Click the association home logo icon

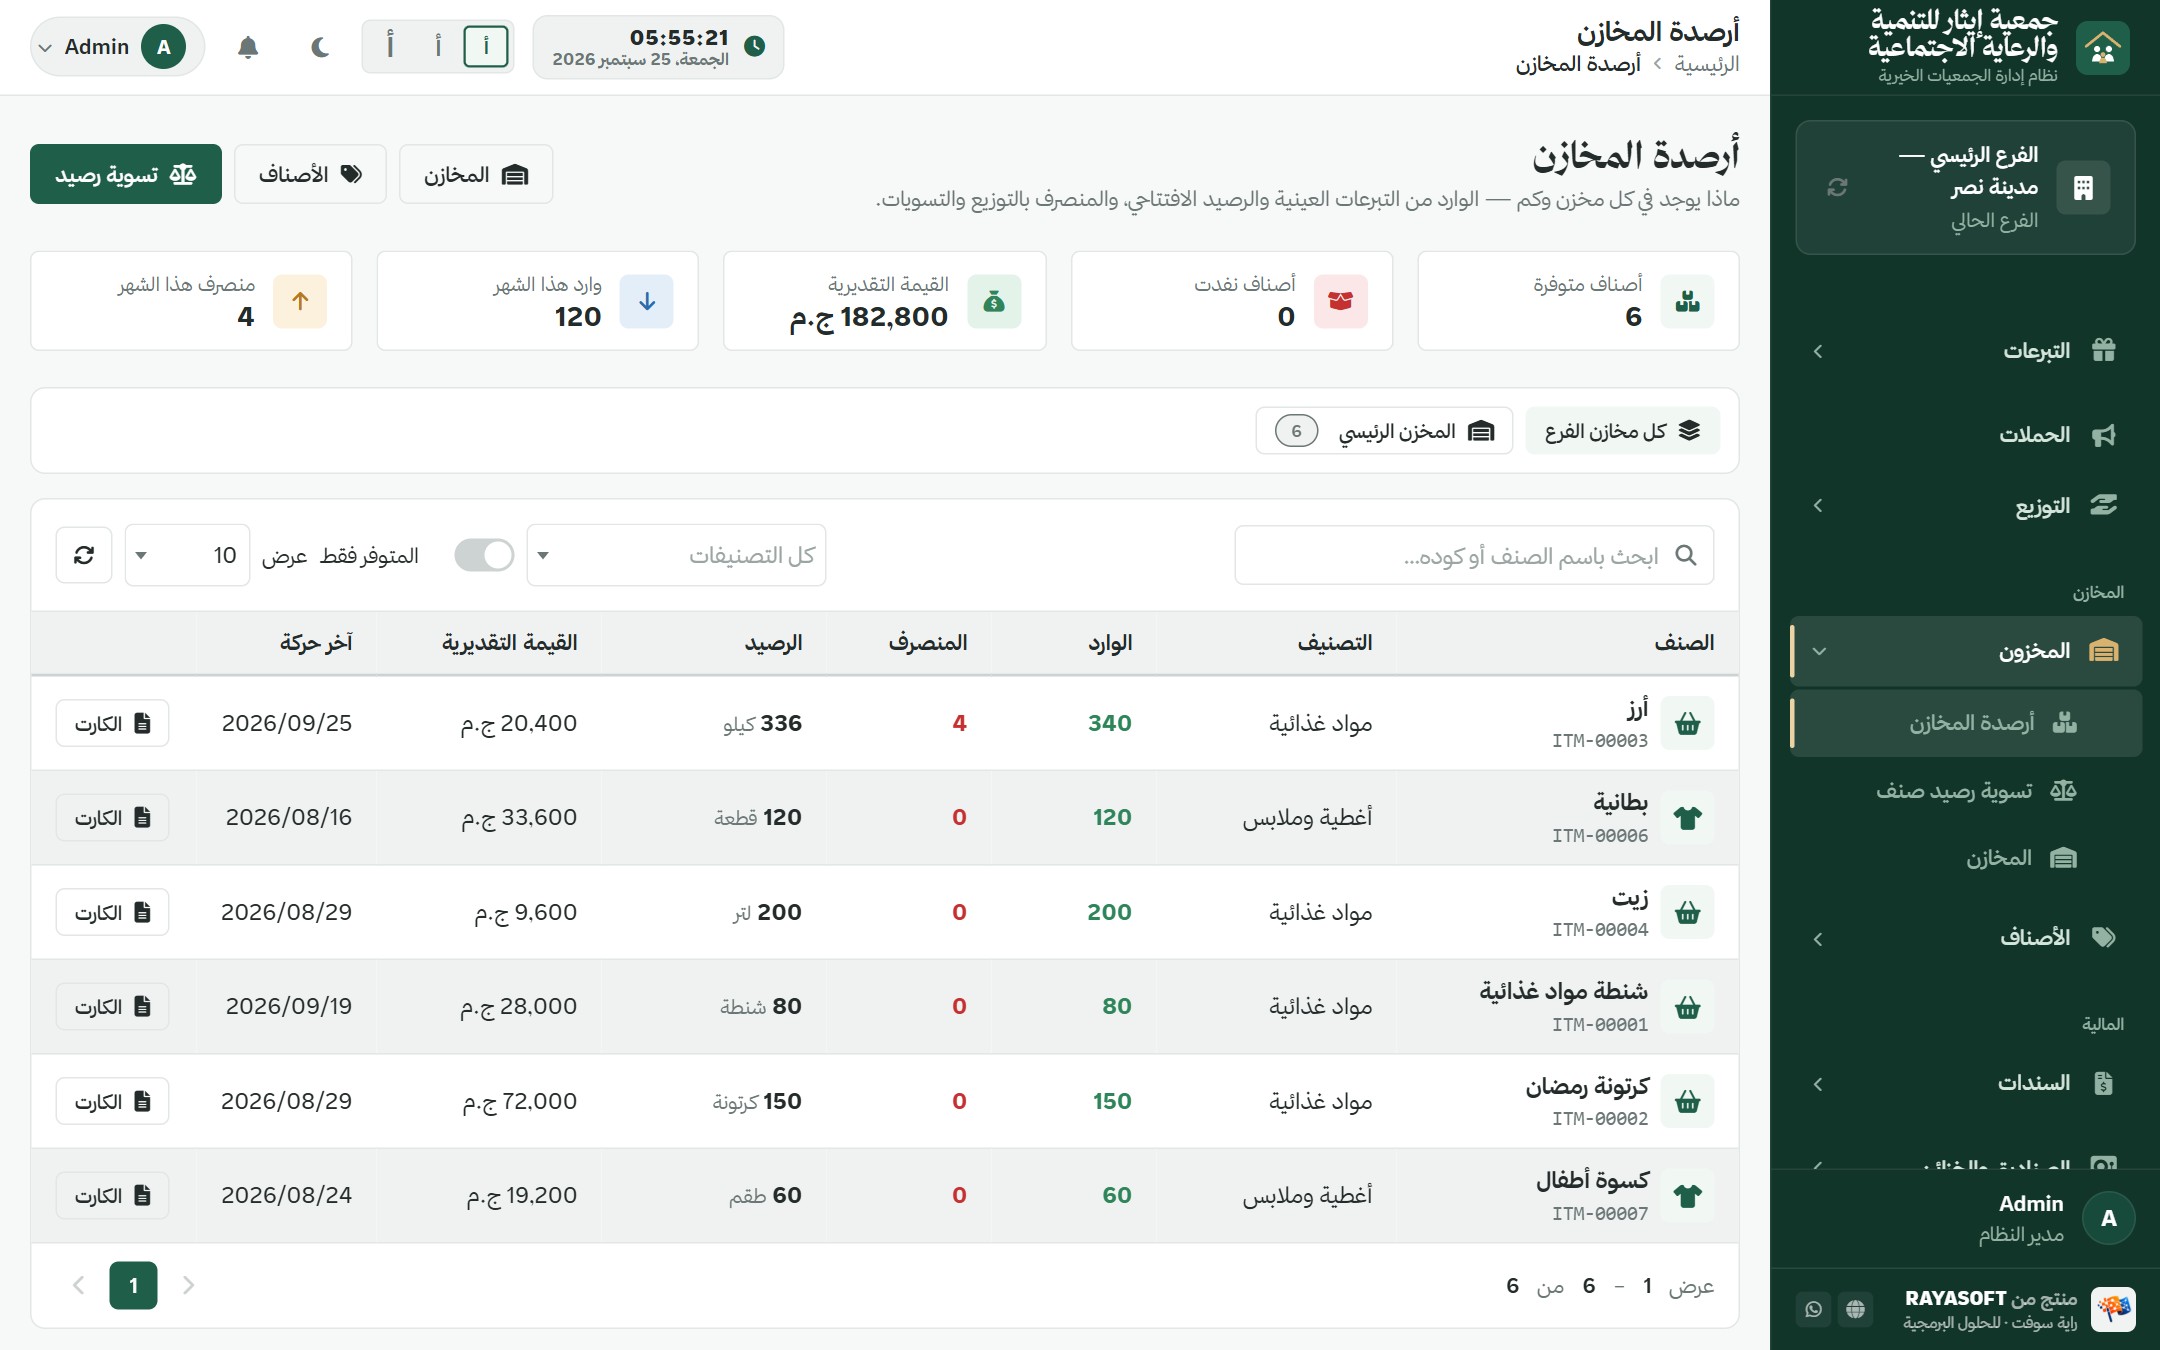[x=2102, y=47]
